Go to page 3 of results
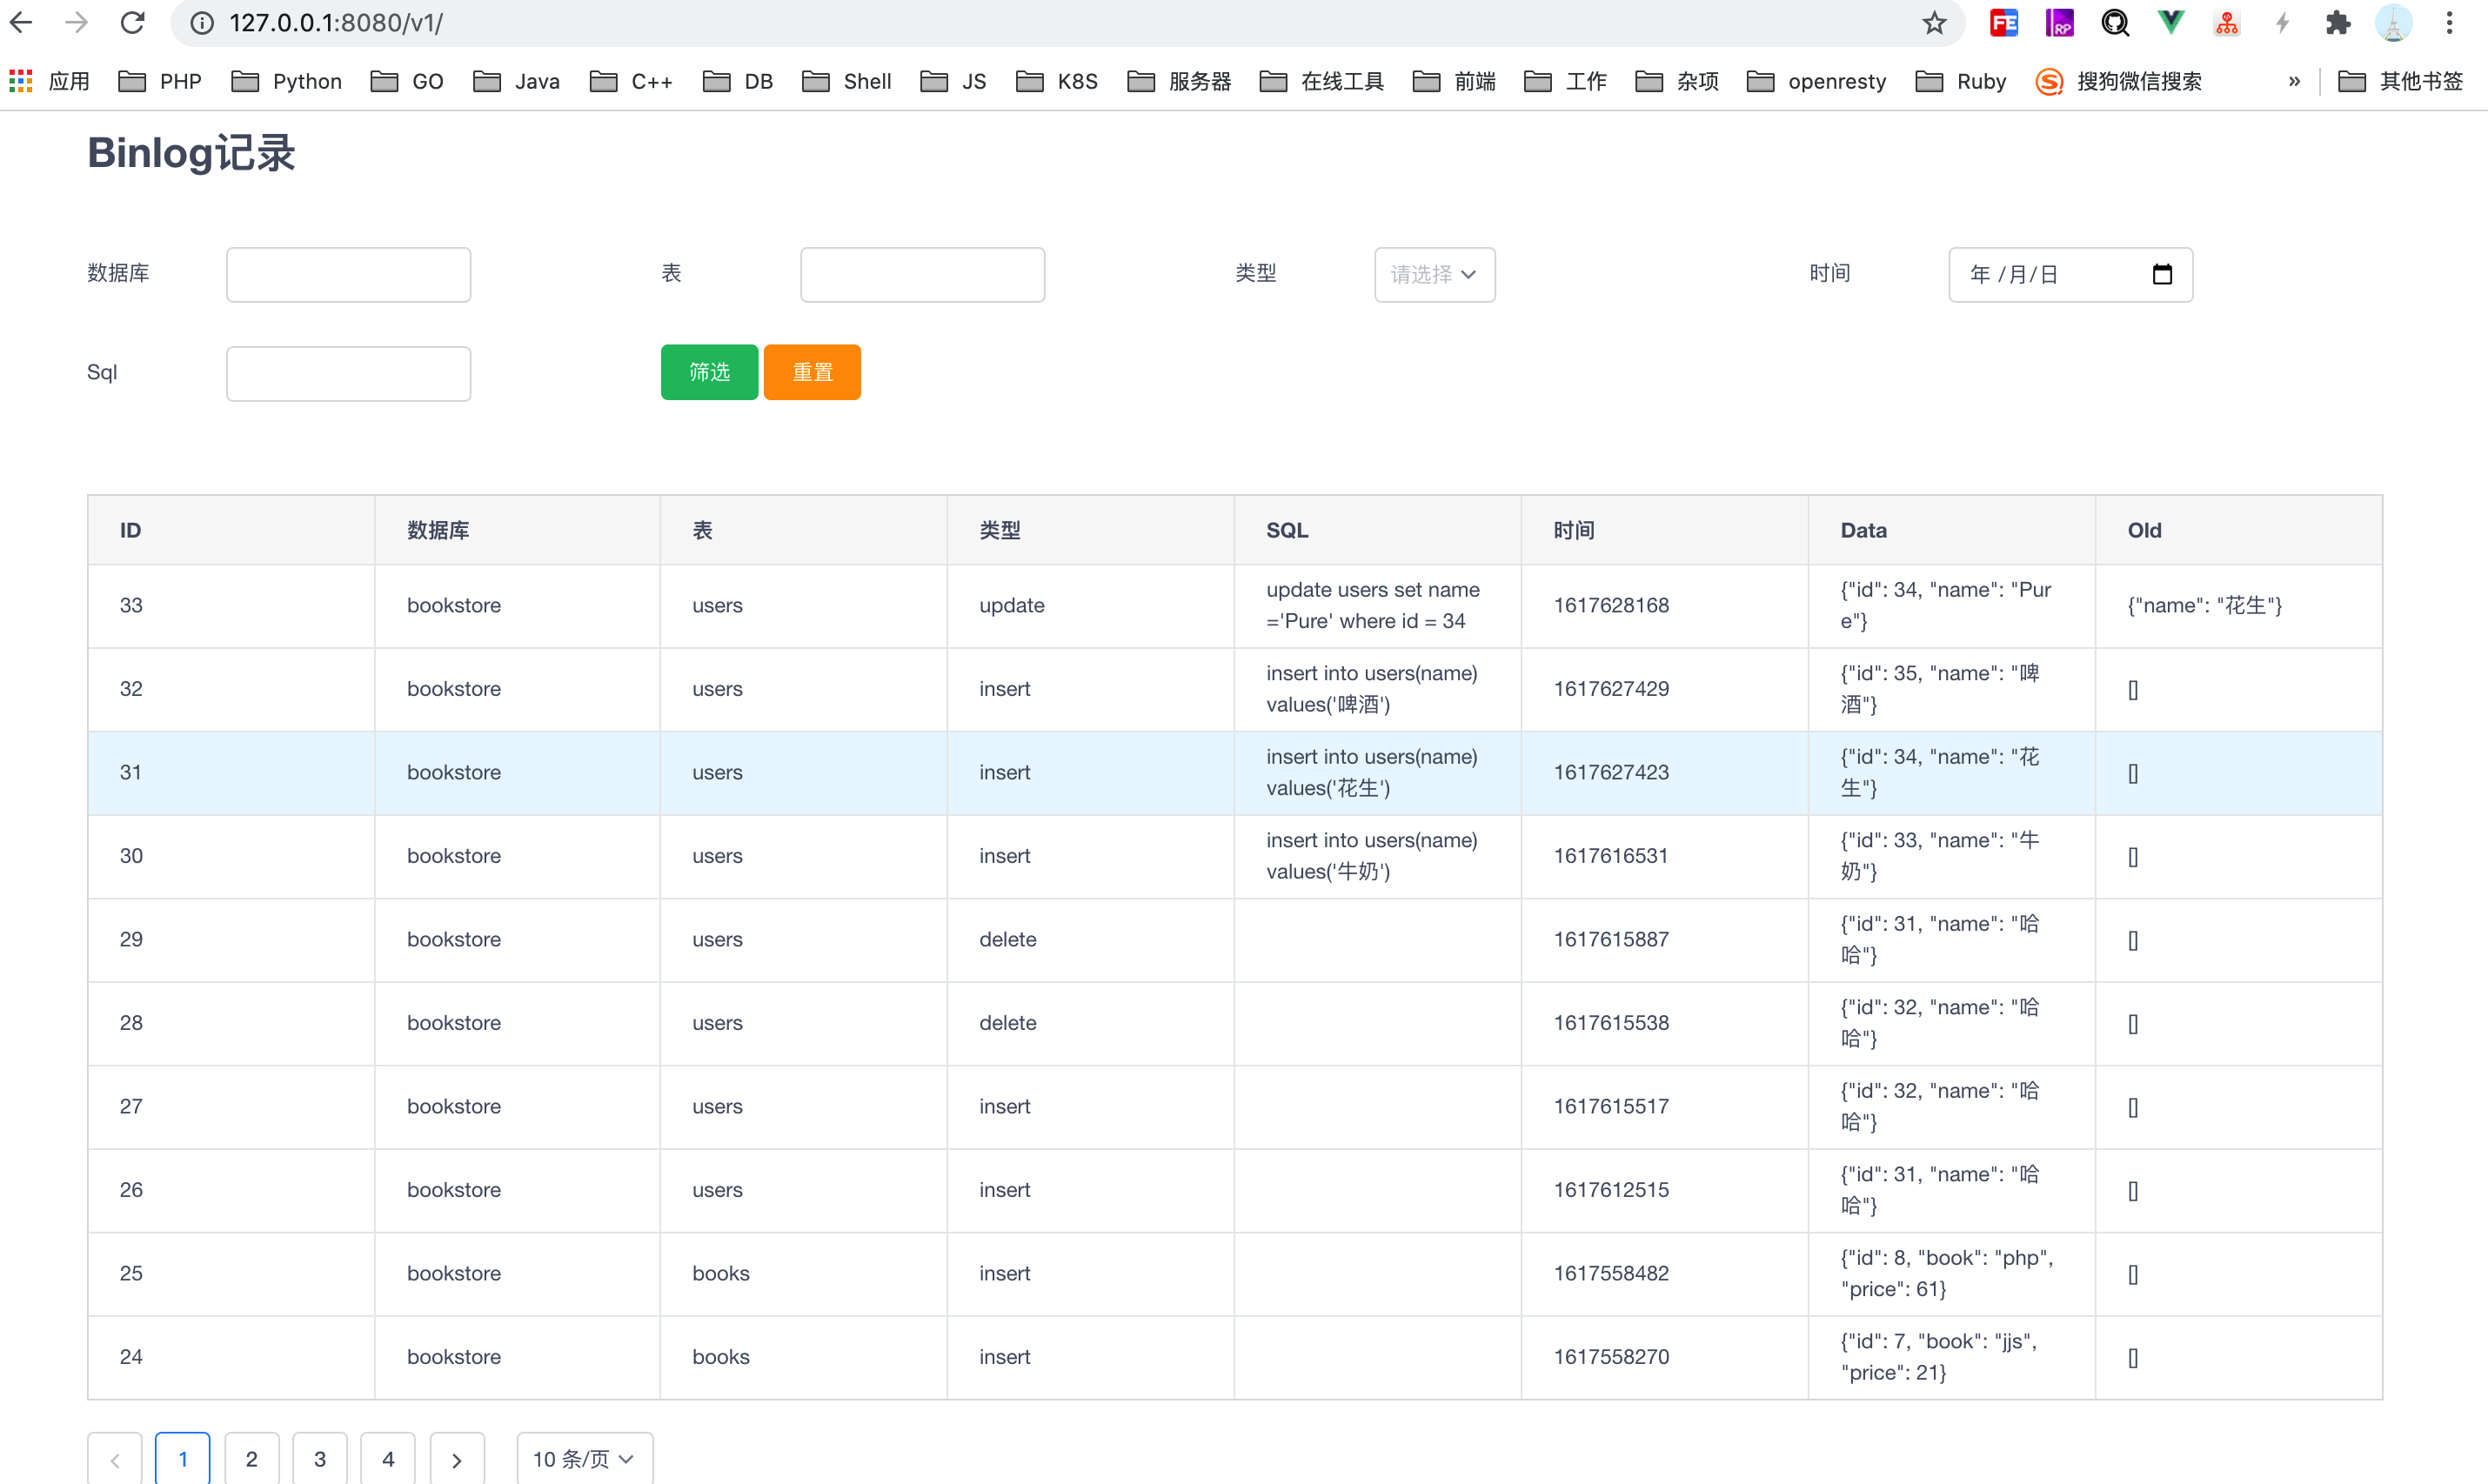The image size is (2488, 1484). point(320,1459)
